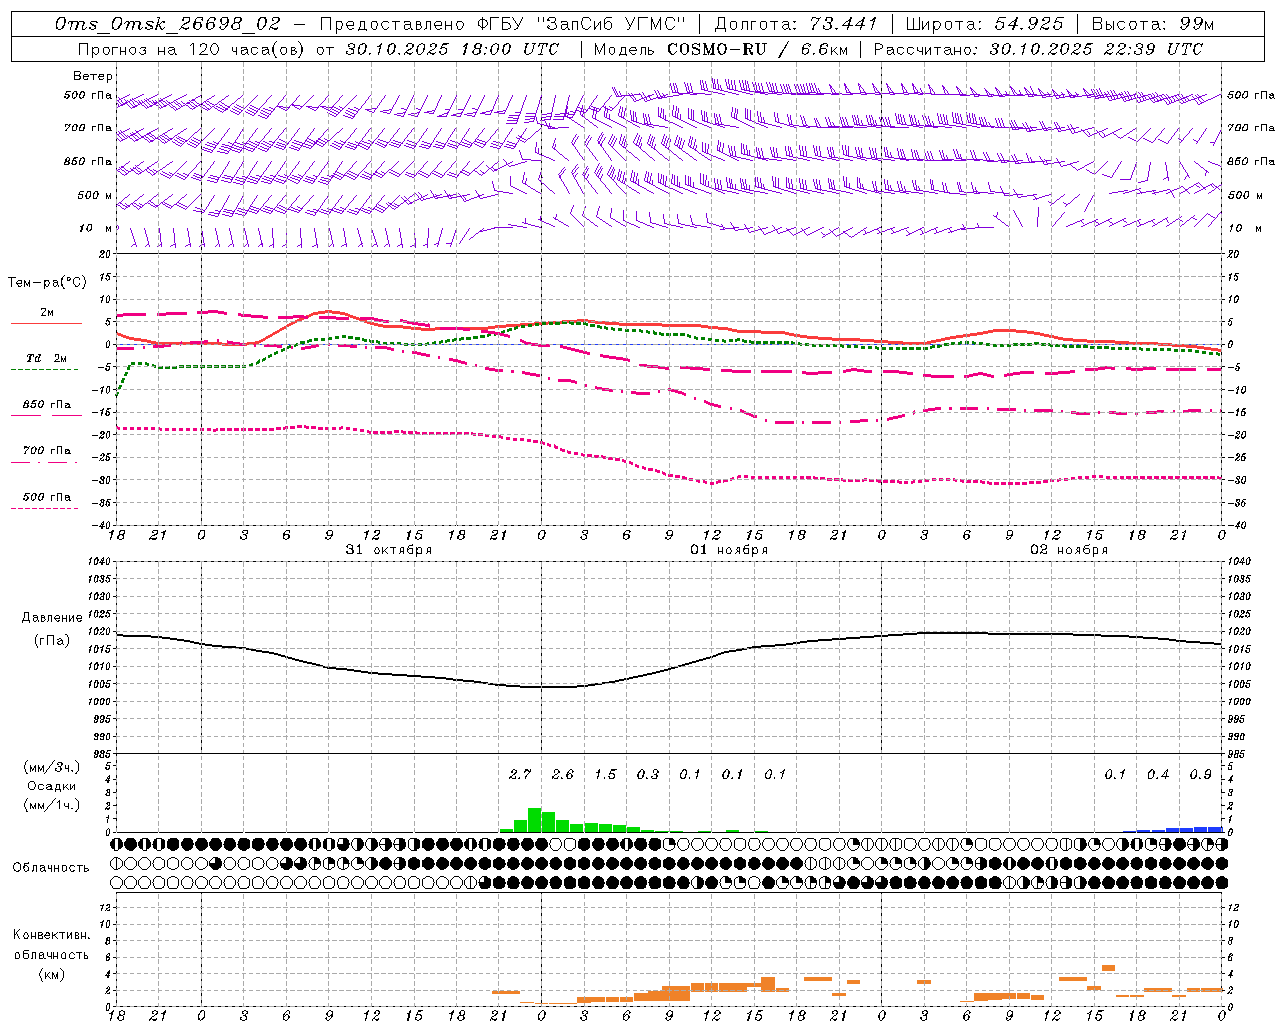
Task: Click the red 2м temperature legend line
Action: [x=46, y=323]
